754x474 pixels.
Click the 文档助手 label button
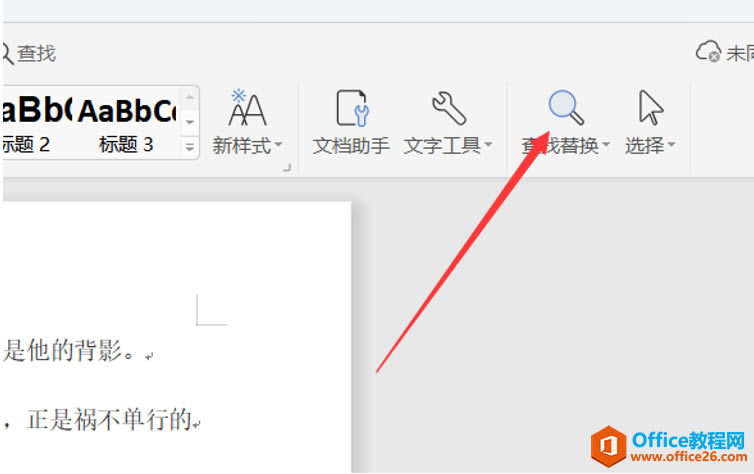[x=351, y=146]
